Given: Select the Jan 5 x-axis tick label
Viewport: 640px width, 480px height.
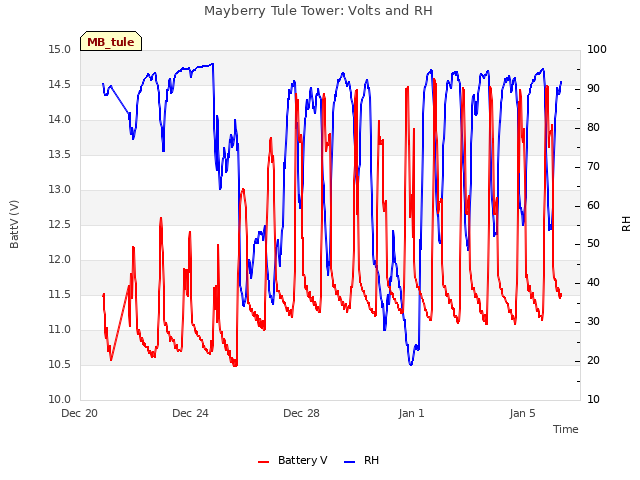Looking at the screenshot, I should click(x=522, y=413).
